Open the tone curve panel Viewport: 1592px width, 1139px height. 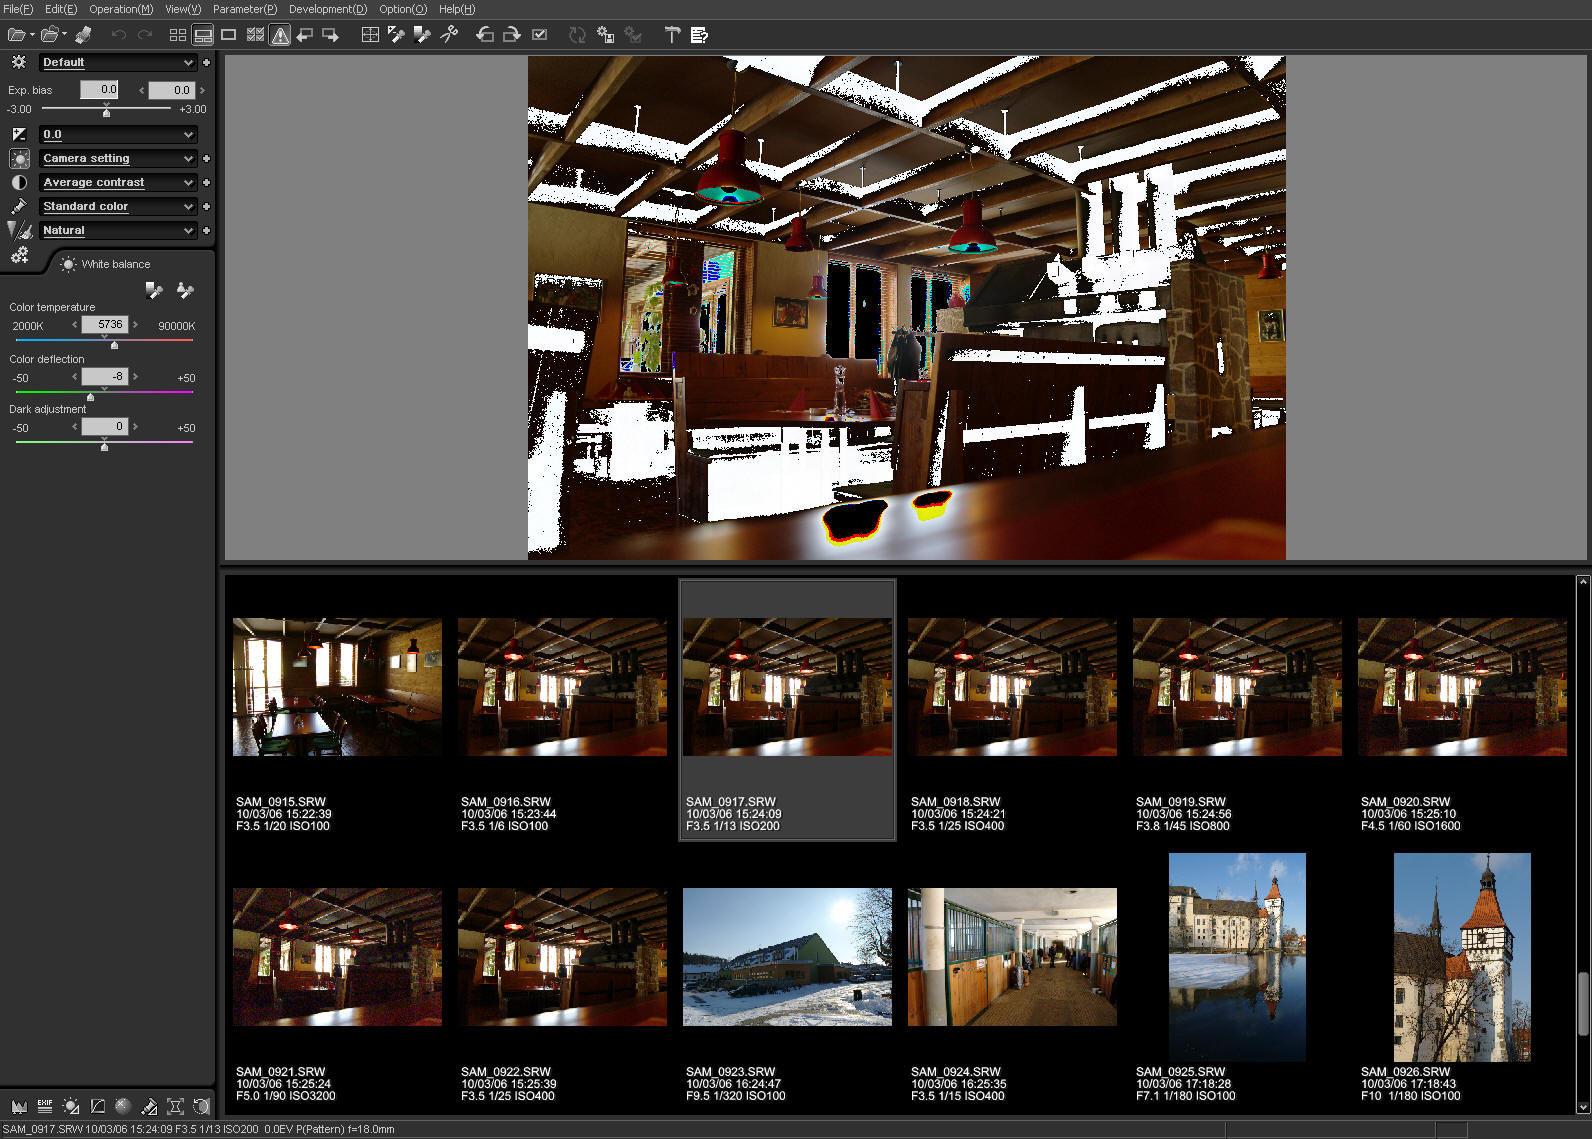tap(97, 1106)
